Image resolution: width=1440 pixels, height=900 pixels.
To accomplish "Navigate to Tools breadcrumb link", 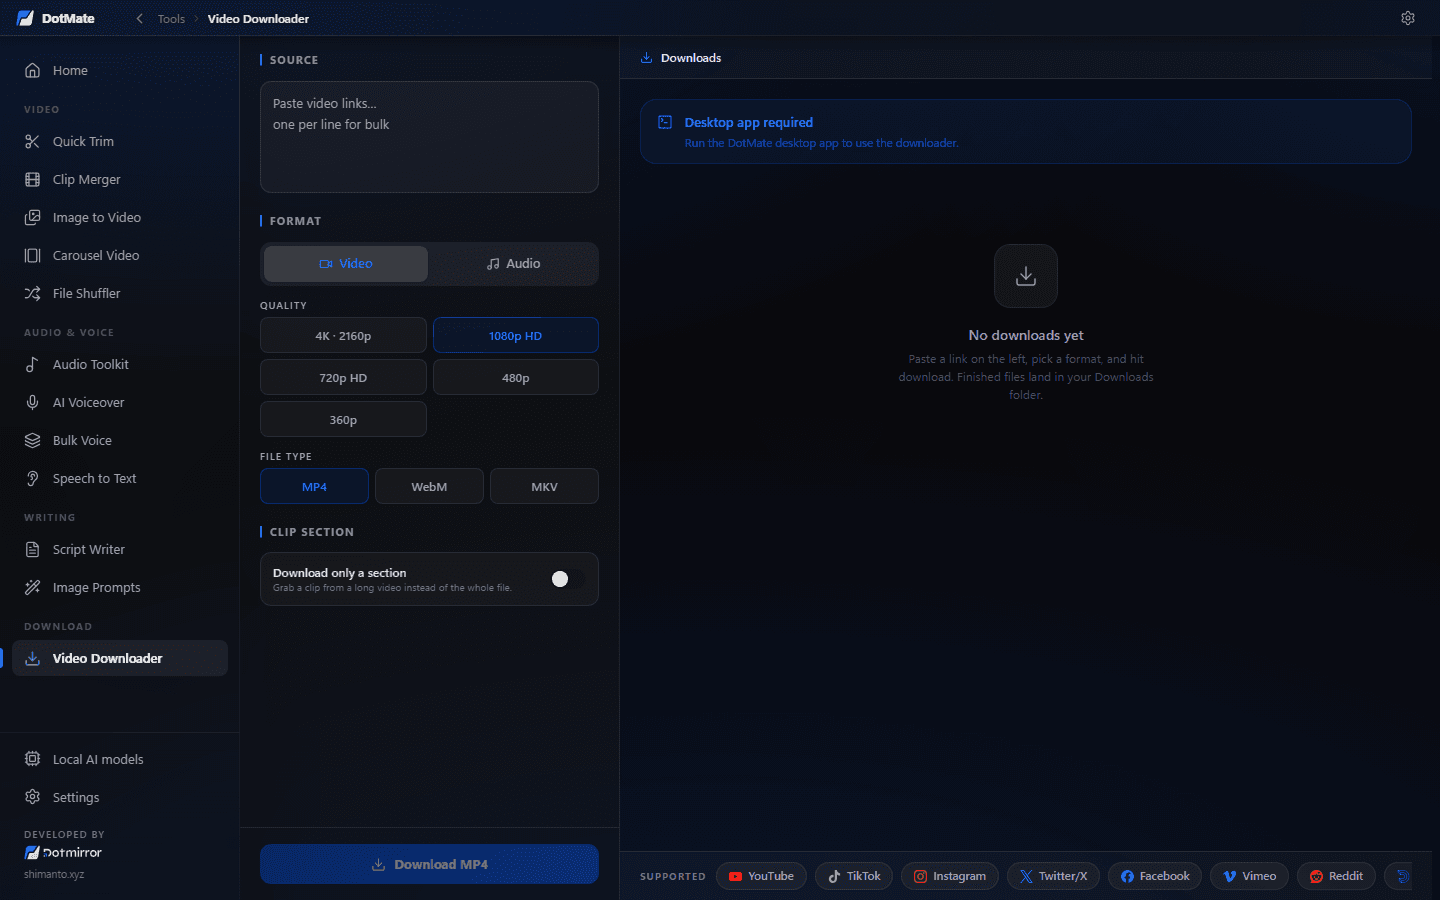I will coord(171,19).
